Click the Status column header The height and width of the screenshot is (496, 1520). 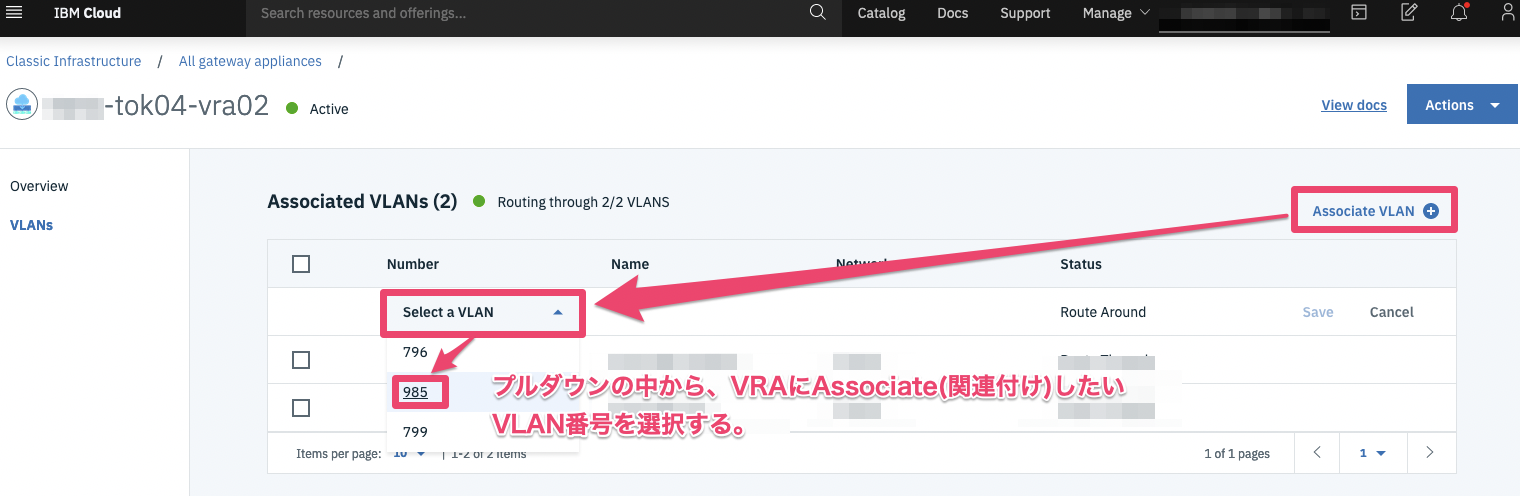pos(1081,264)
